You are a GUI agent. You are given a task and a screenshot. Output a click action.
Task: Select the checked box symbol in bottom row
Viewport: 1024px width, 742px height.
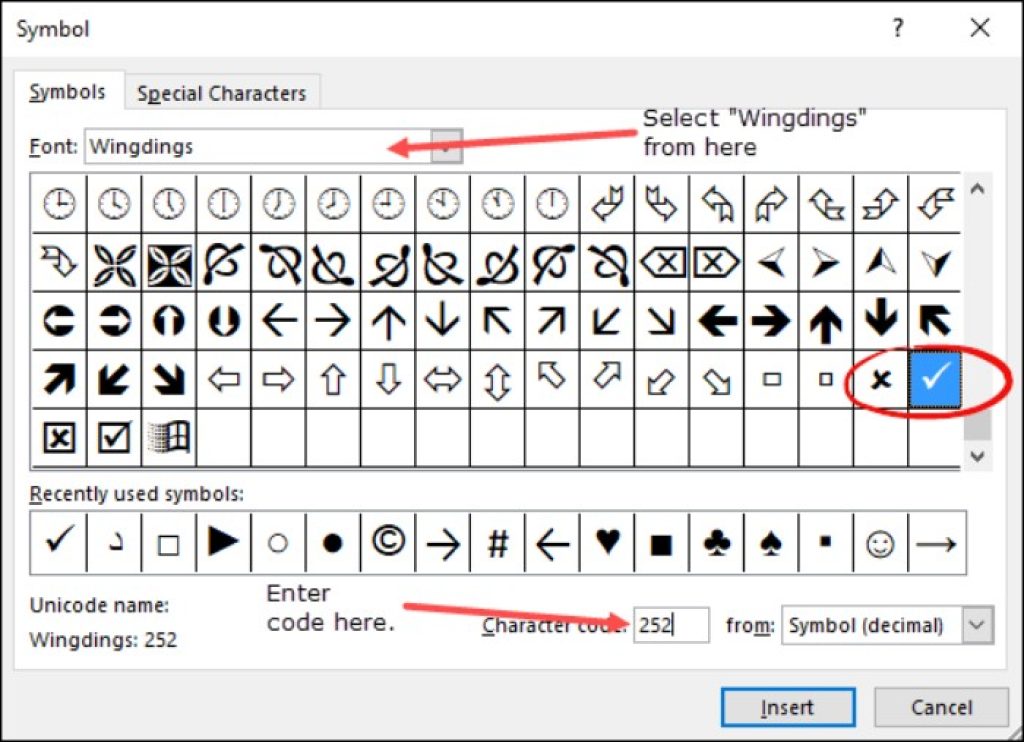click(113, 436)
